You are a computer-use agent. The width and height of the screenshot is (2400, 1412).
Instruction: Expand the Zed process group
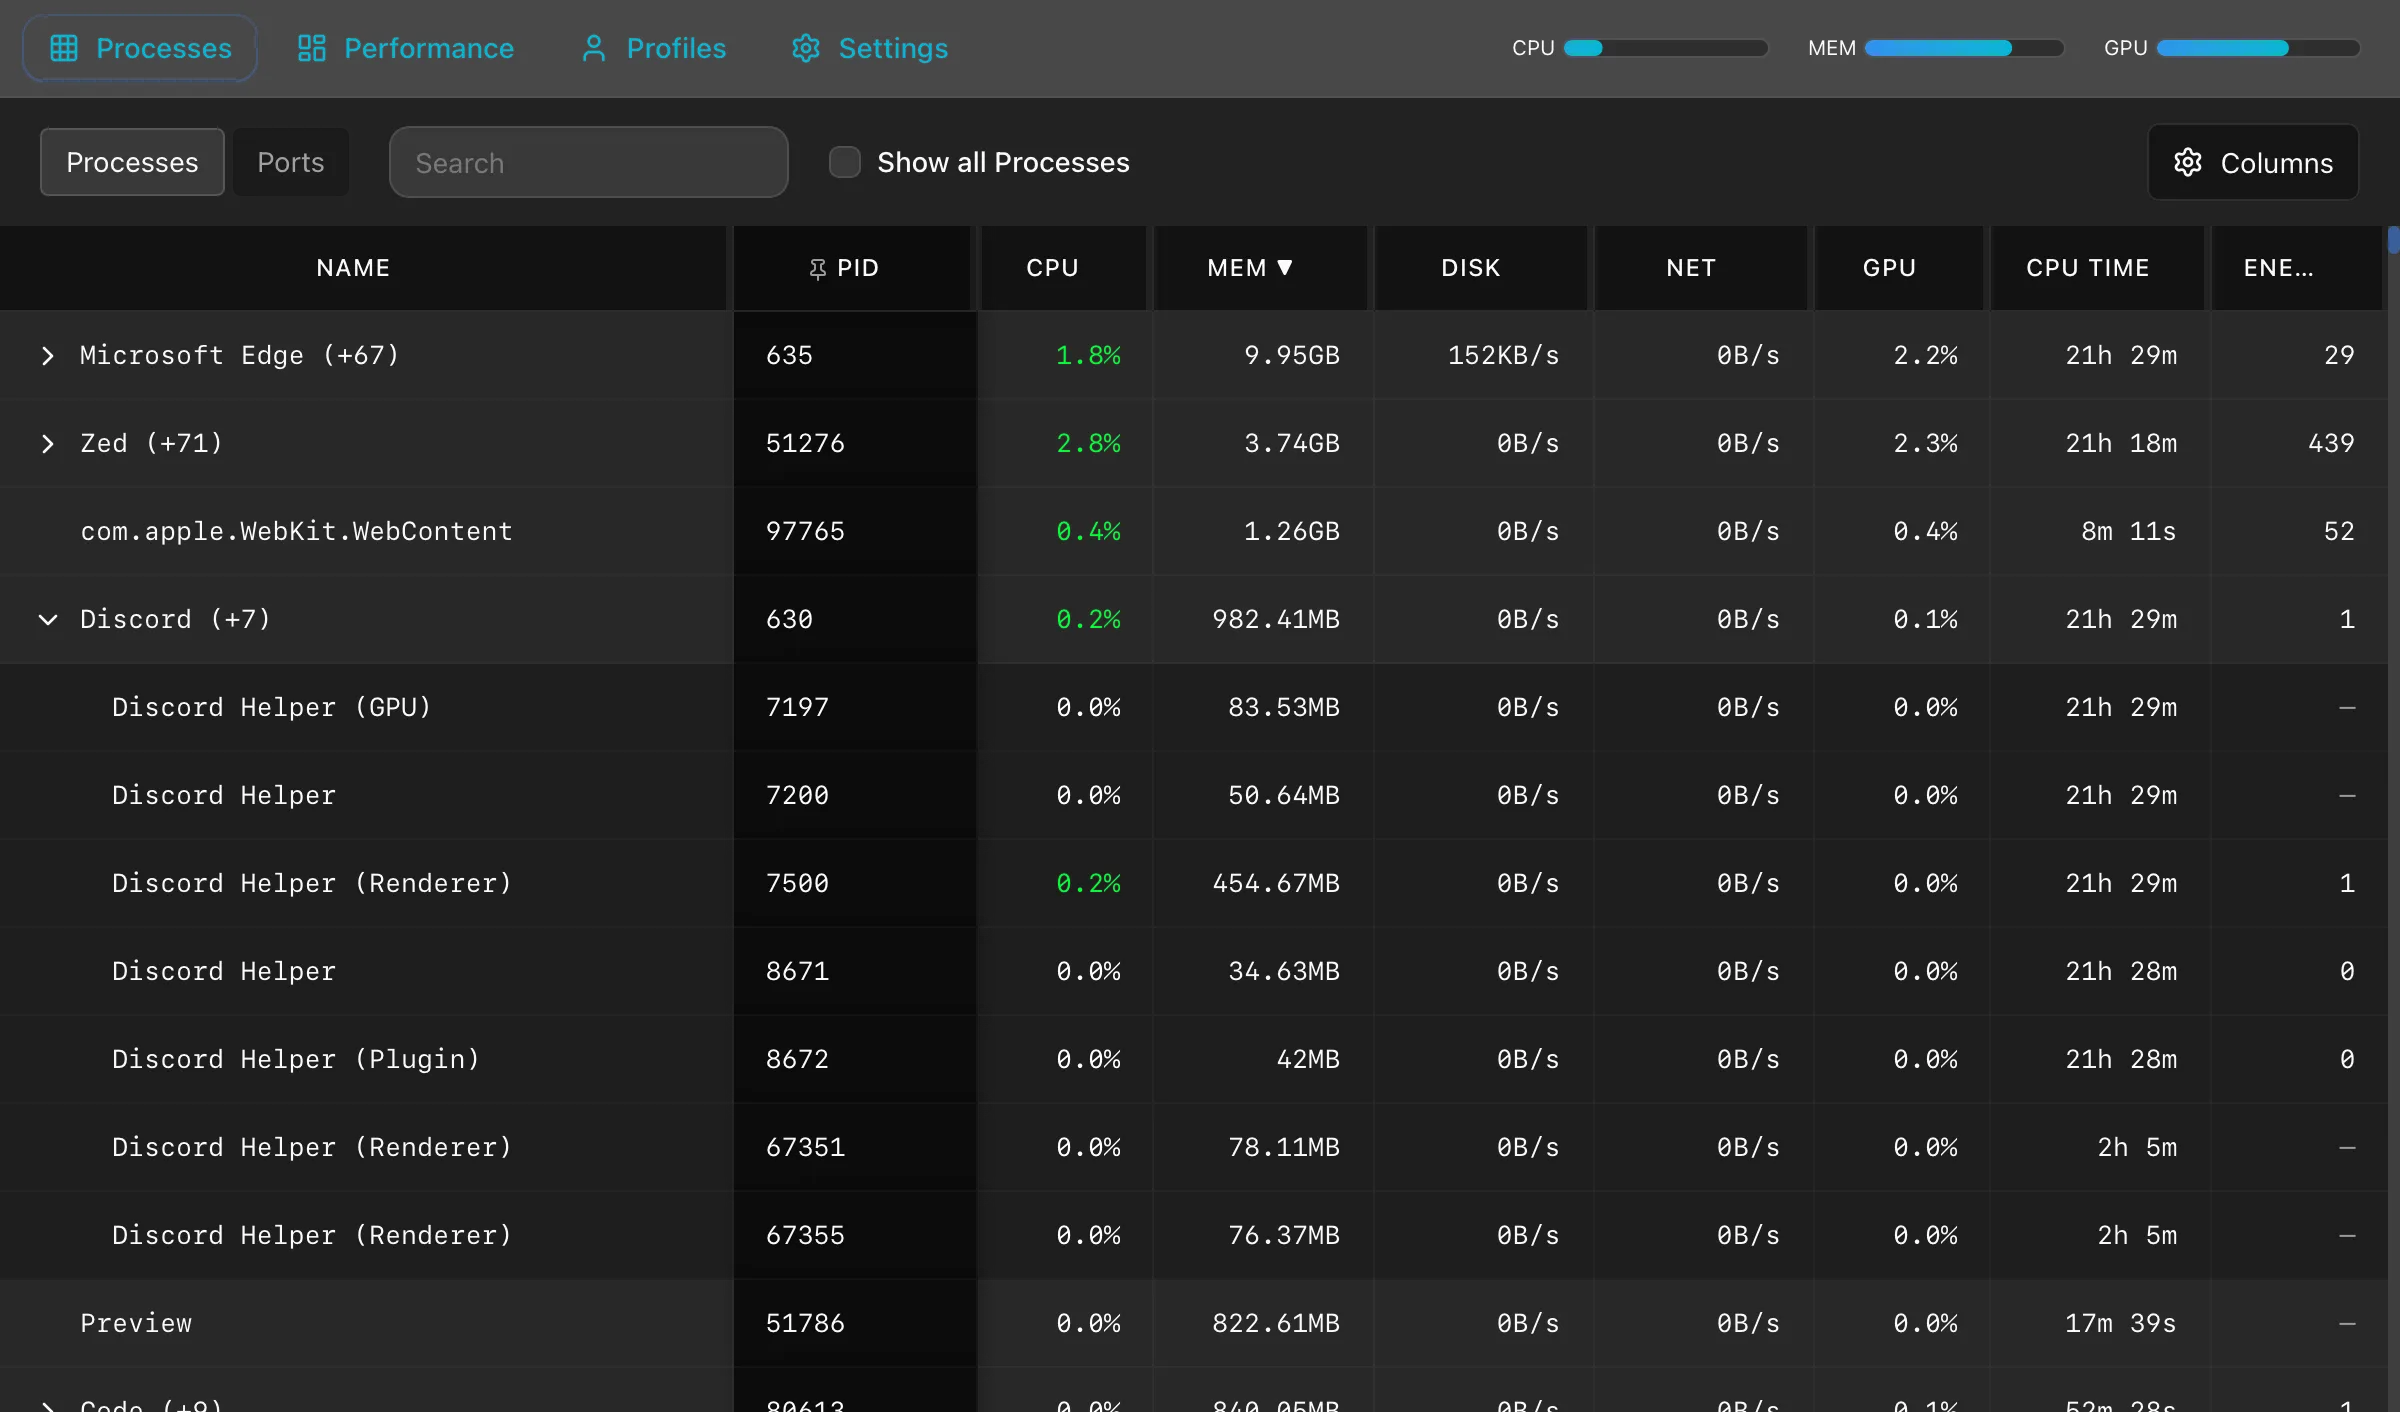click(47, 444)
